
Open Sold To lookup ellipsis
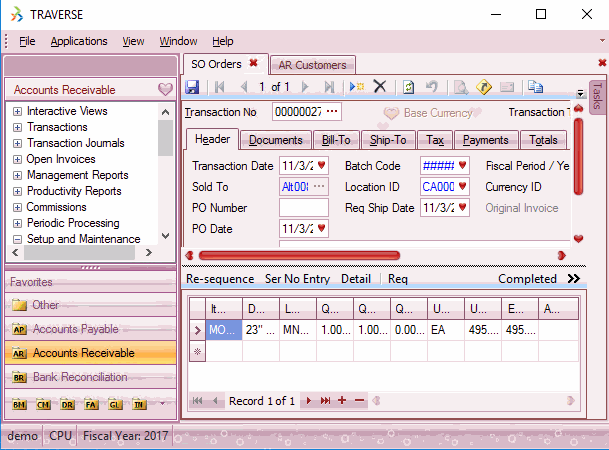click(319, 186)
